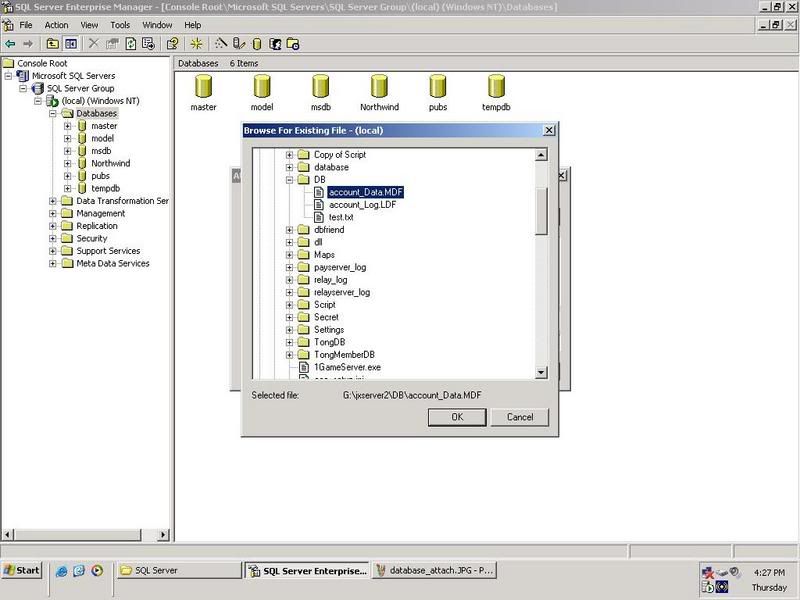800x600 pixels.
Task: Toggle the Show/Hide Console Tree icon
Action: tap(70, 44)
